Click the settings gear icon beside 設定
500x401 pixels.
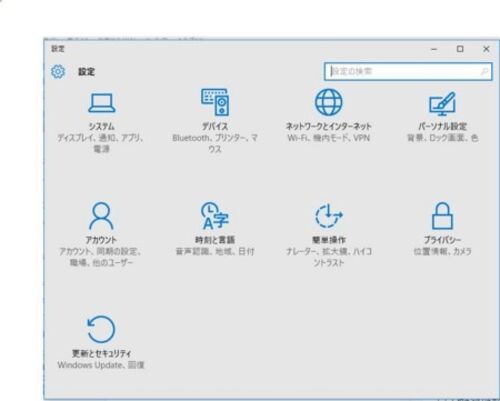click(58, 71)
